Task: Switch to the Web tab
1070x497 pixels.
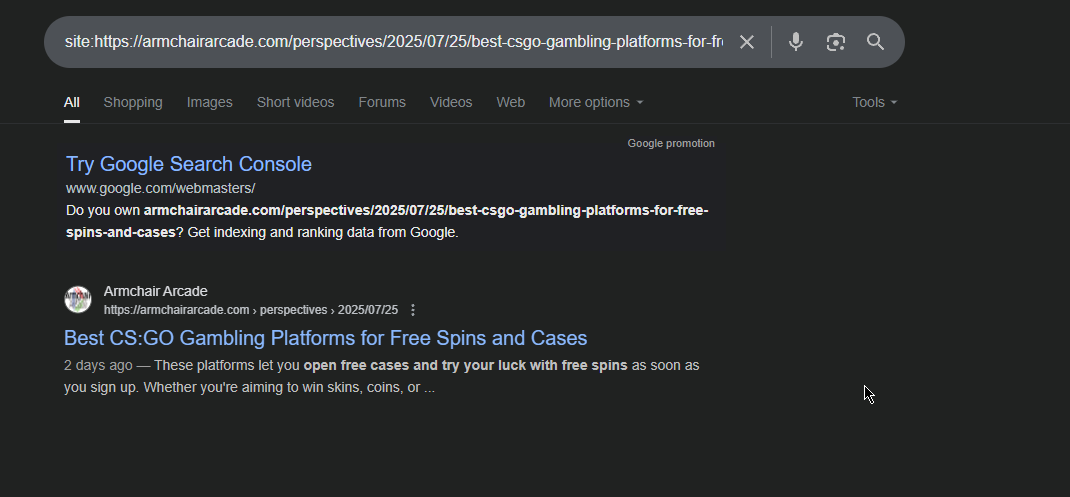Action: pos(510,102)
